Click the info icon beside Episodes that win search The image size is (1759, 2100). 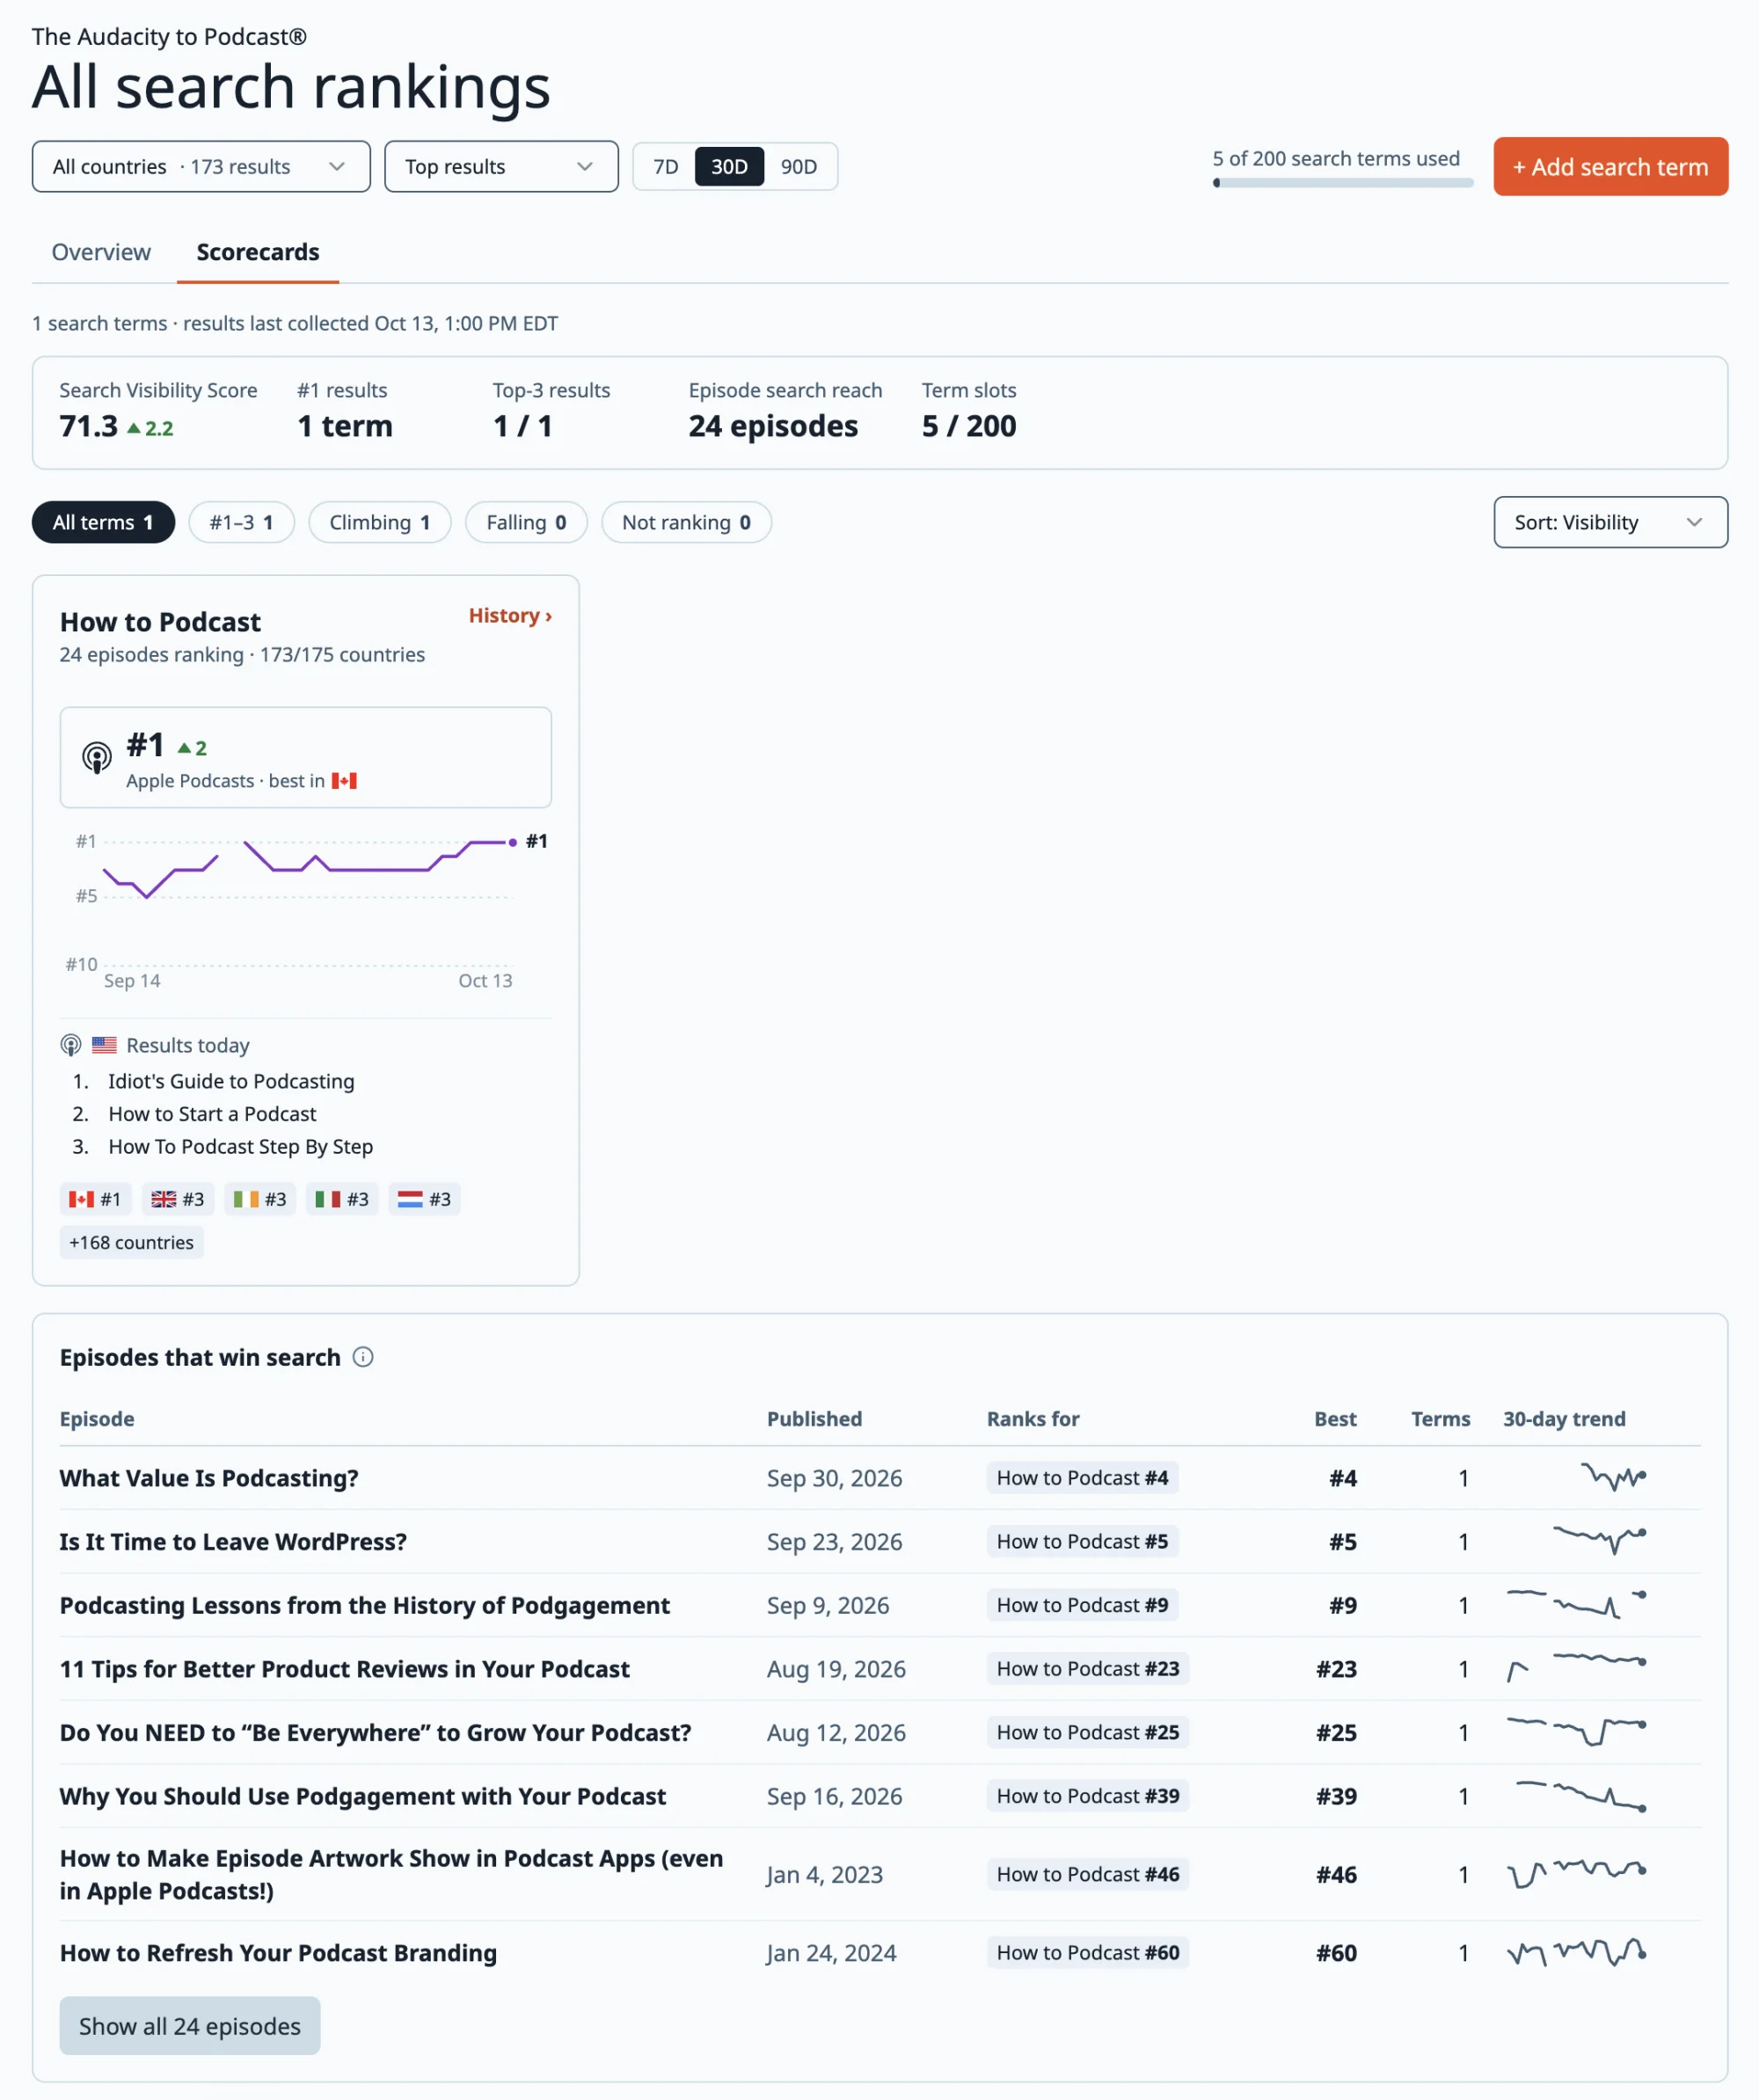pyautogui.click(x=363, y=1357)
